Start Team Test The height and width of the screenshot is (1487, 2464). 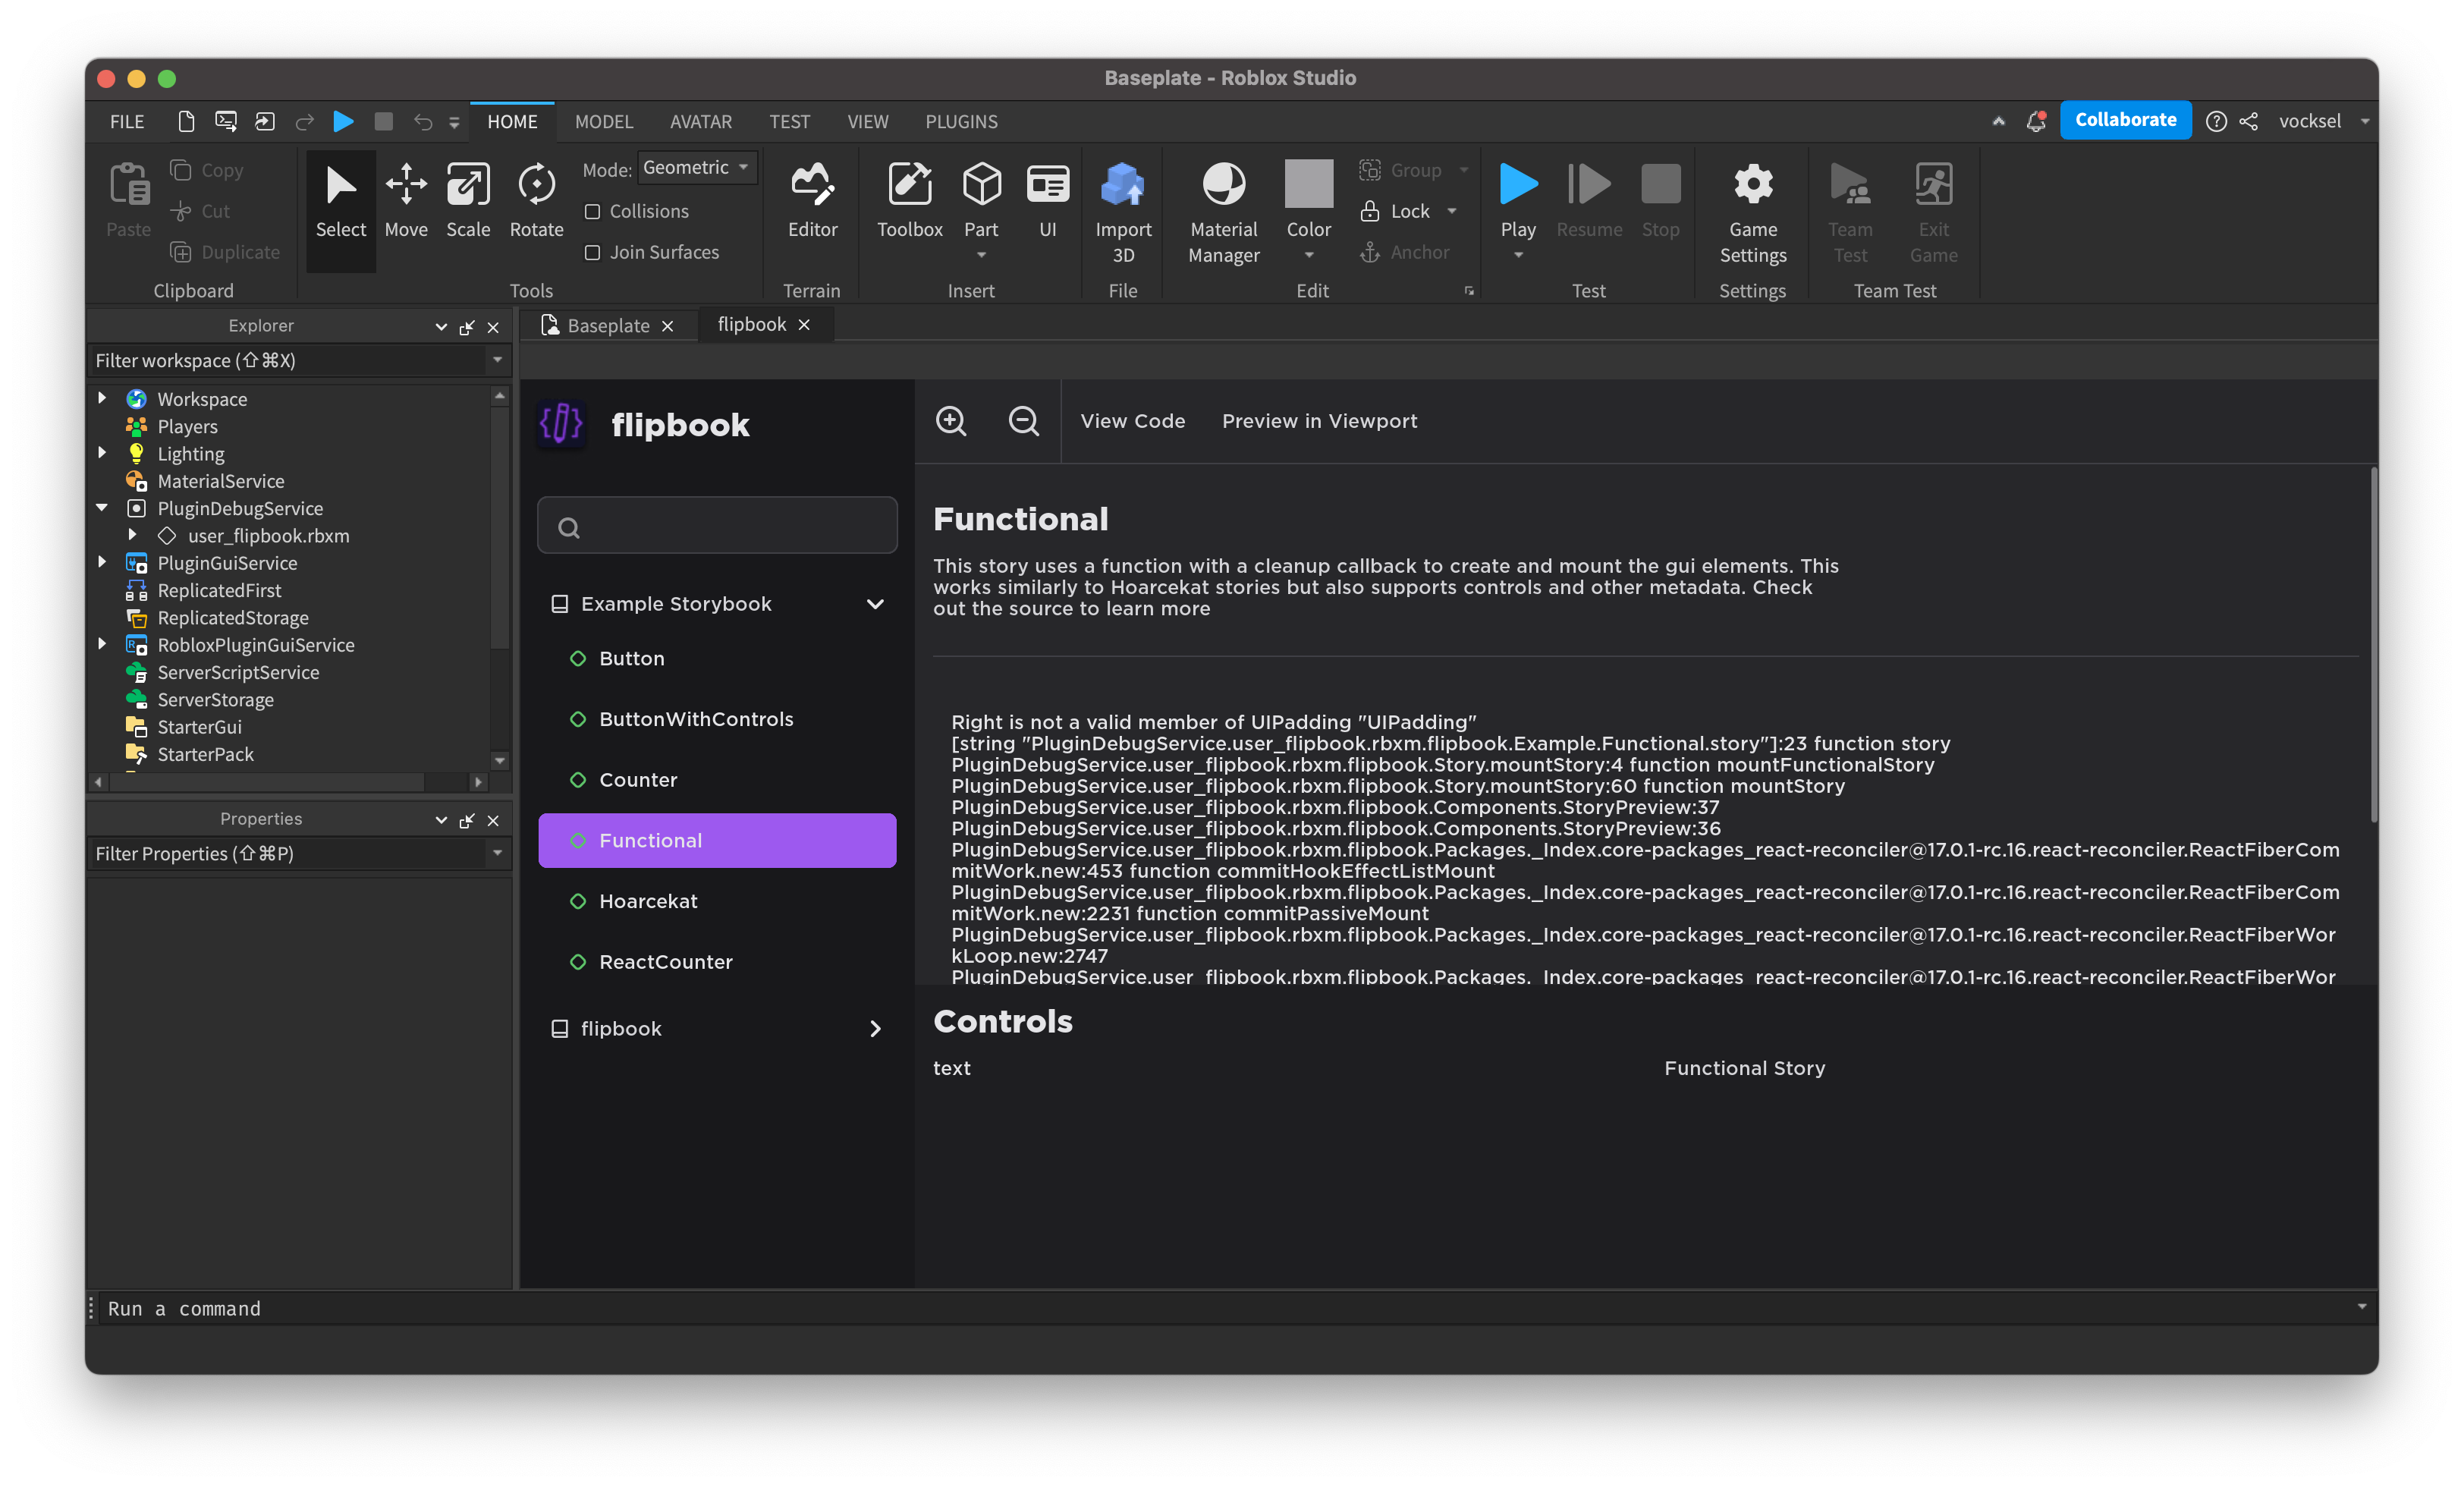pos(1850,199)
